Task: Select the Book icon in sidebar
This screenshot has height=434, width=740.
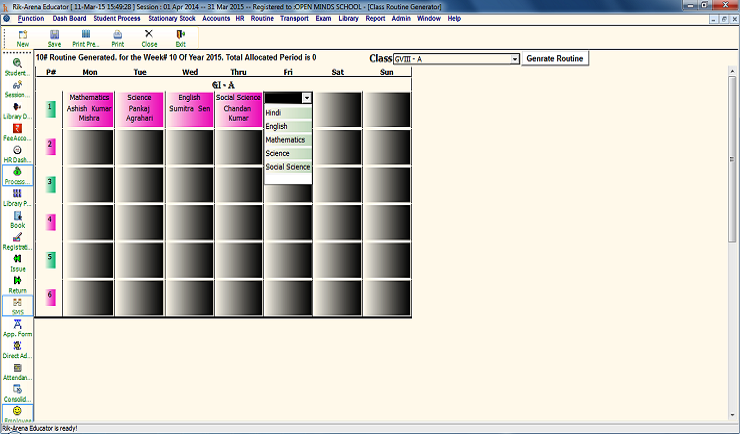Action: coord(17,220)
